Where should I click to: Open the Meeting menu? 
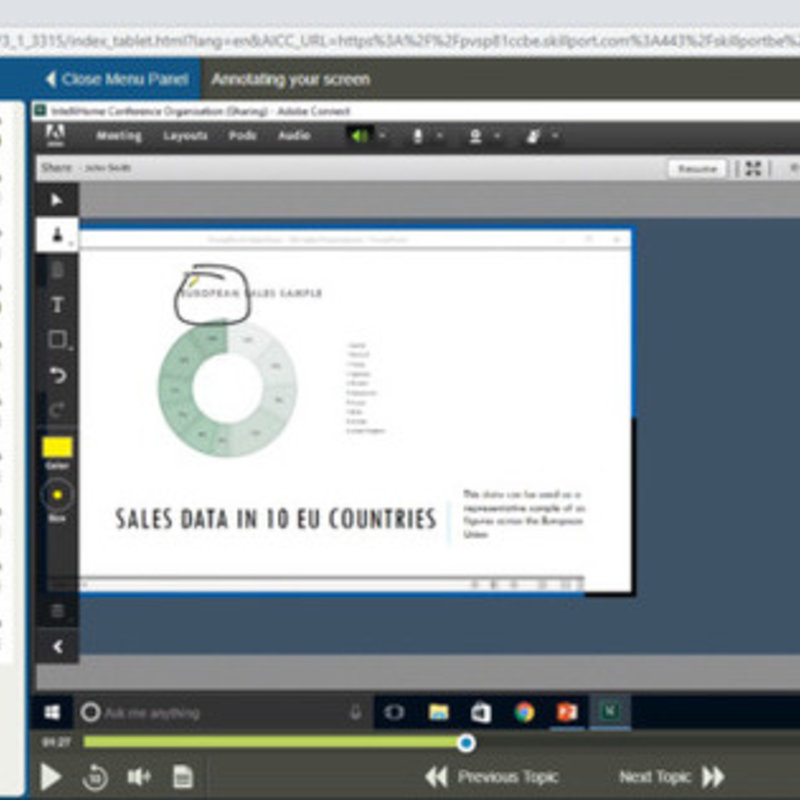pos(118,136)
